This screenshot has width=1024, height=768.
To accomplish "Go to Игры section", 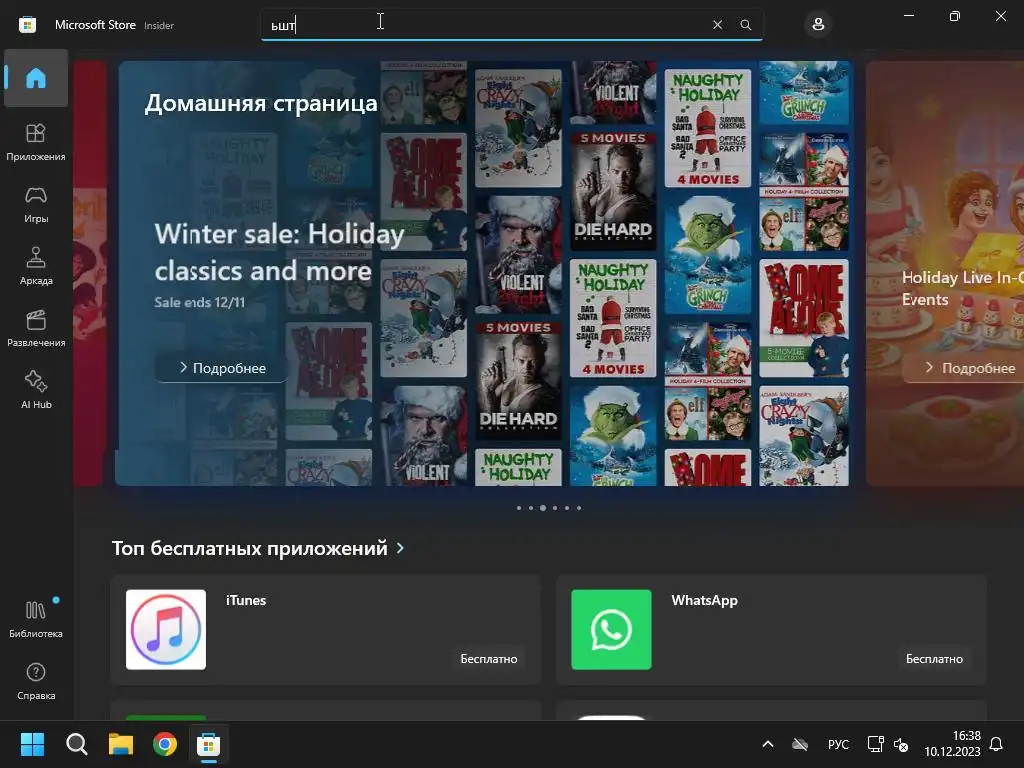I will (36, 204).
